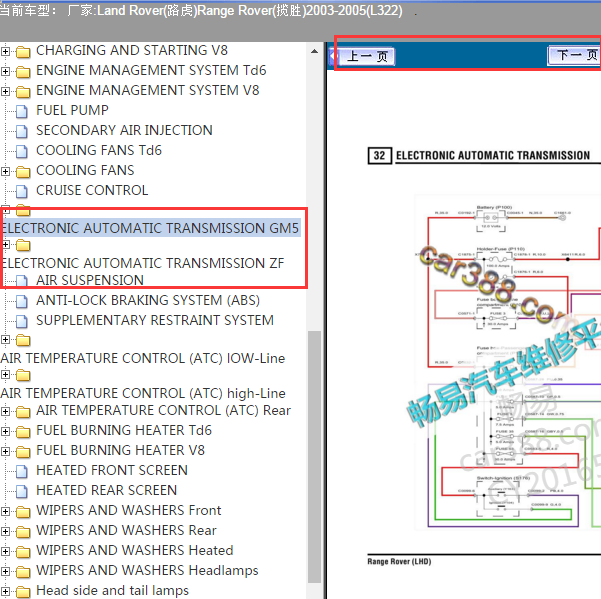Click ENGINE MANAGEMENT SYSTEM V8 folder icon

coord(23,92)
